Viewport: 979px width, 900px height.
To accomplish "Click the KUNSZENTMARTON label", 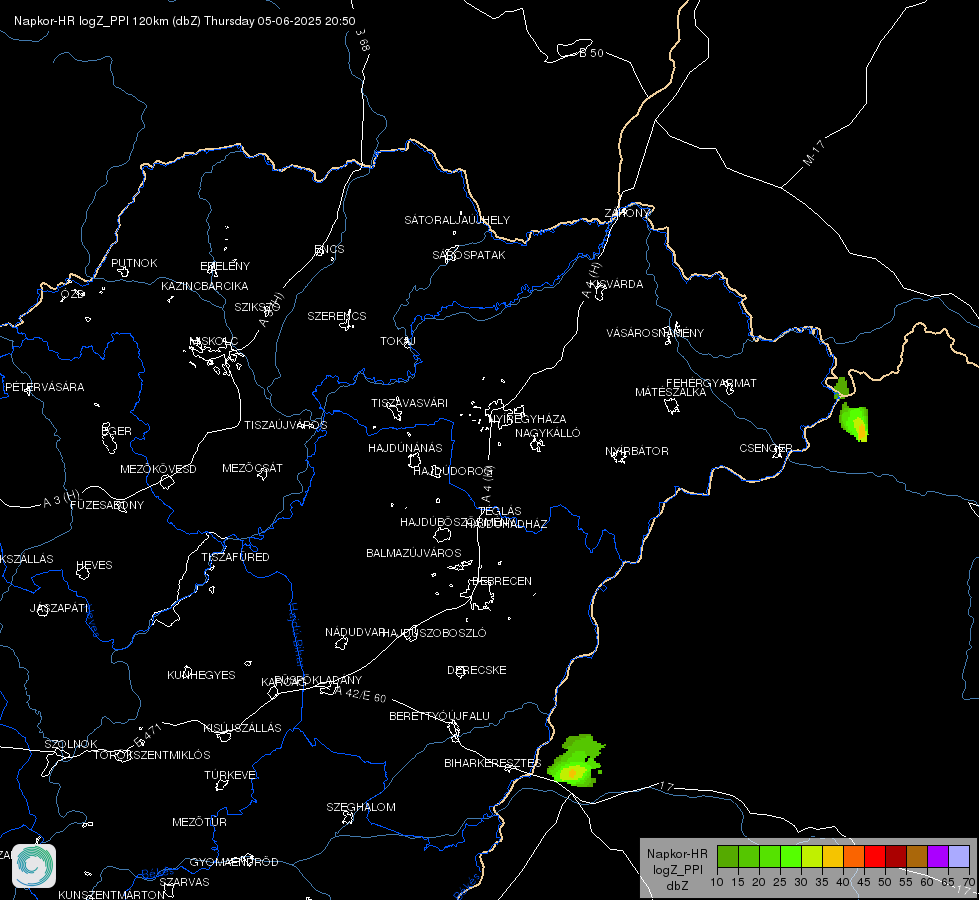I will coord(112,895).
